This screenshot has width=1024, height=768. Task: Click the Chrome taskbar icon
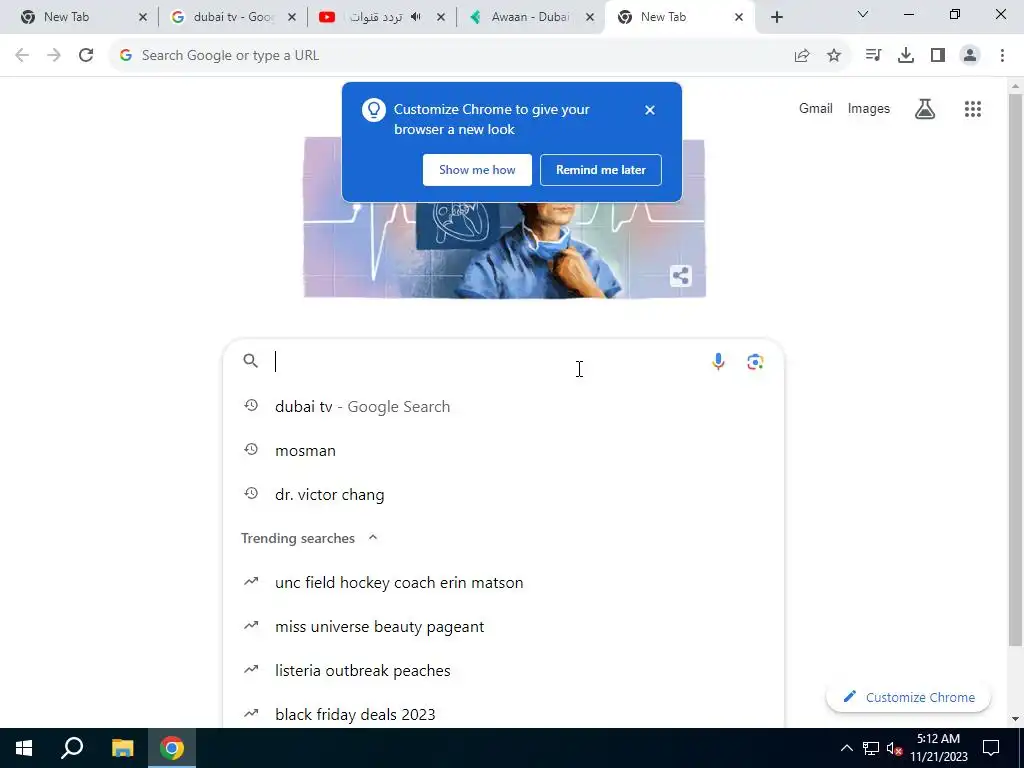[x=172, y=748]
